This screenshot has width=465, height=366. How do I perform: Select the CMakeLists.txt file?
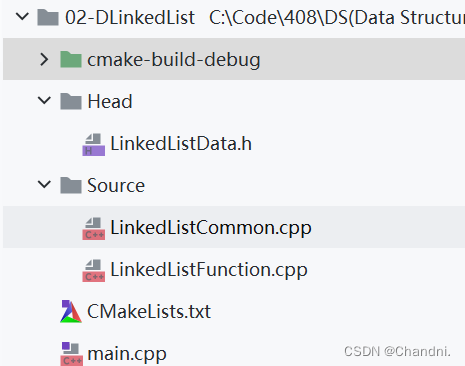149,312
